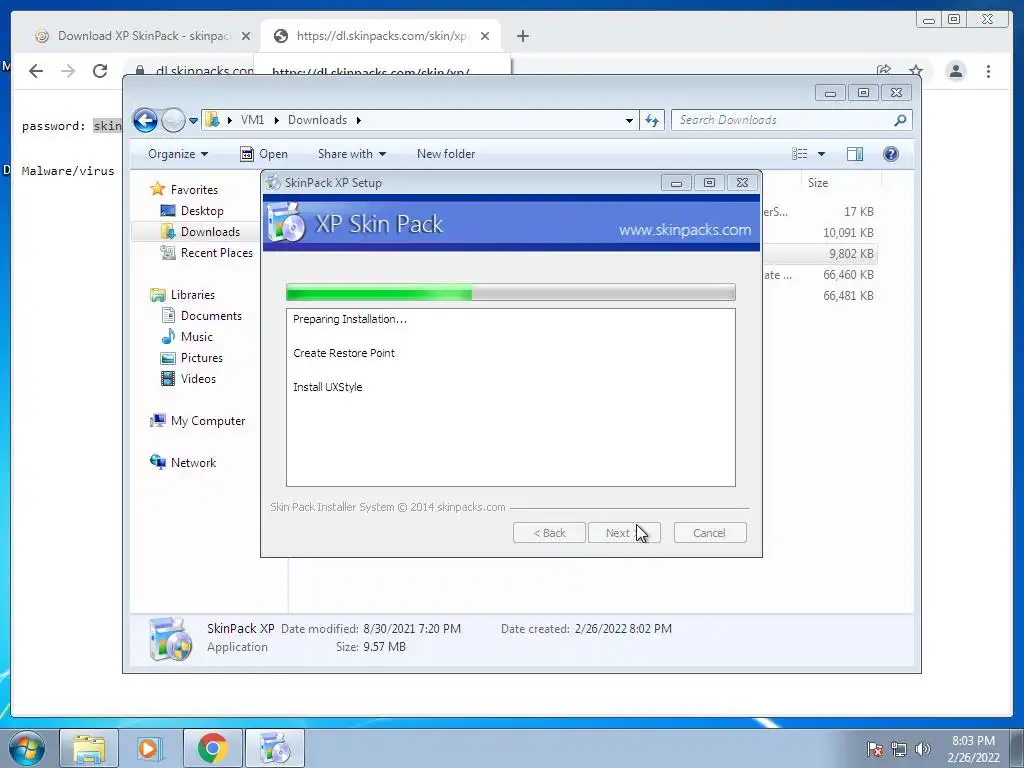1024x768 pixels.
Task: Open the Windows Start menu
Action: pyautogui.click(x=27, y=748)
